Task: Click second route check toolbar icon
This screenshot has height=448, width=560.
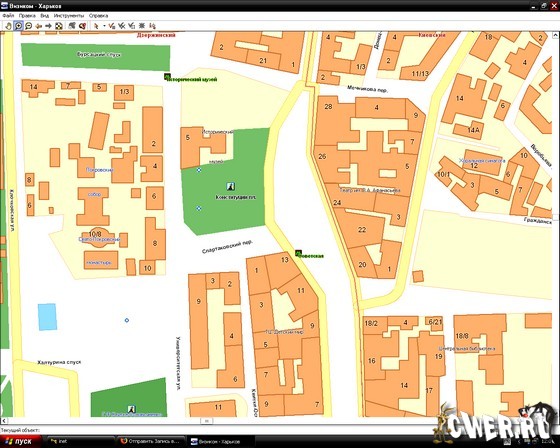Action: pos(122,26)
